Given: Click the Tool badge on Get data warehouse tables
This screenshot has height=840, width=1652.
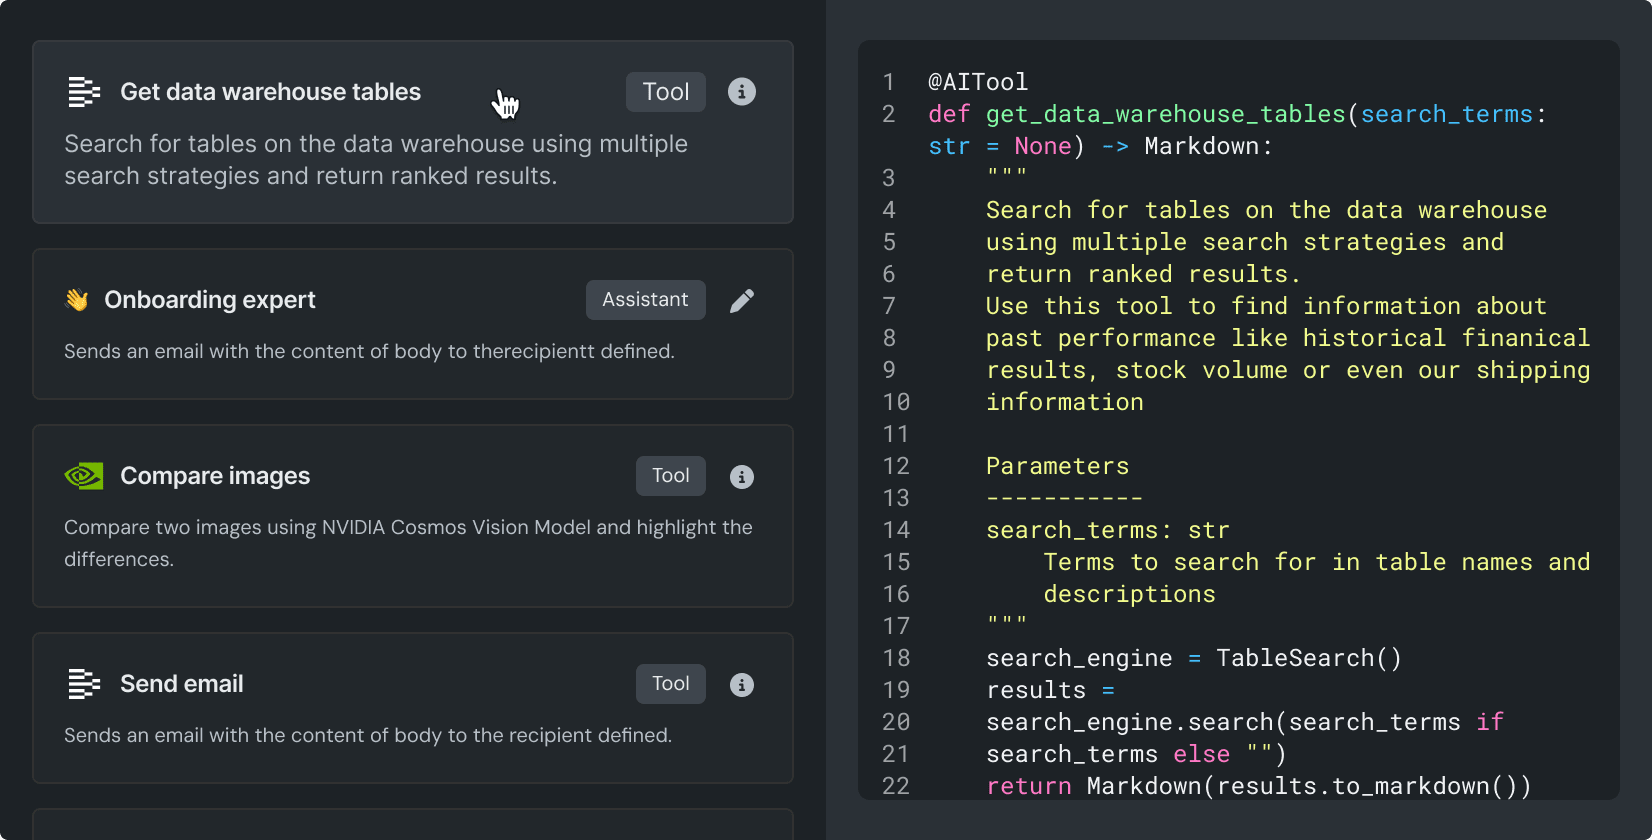Looking at the screenshot, I should 666,92.
